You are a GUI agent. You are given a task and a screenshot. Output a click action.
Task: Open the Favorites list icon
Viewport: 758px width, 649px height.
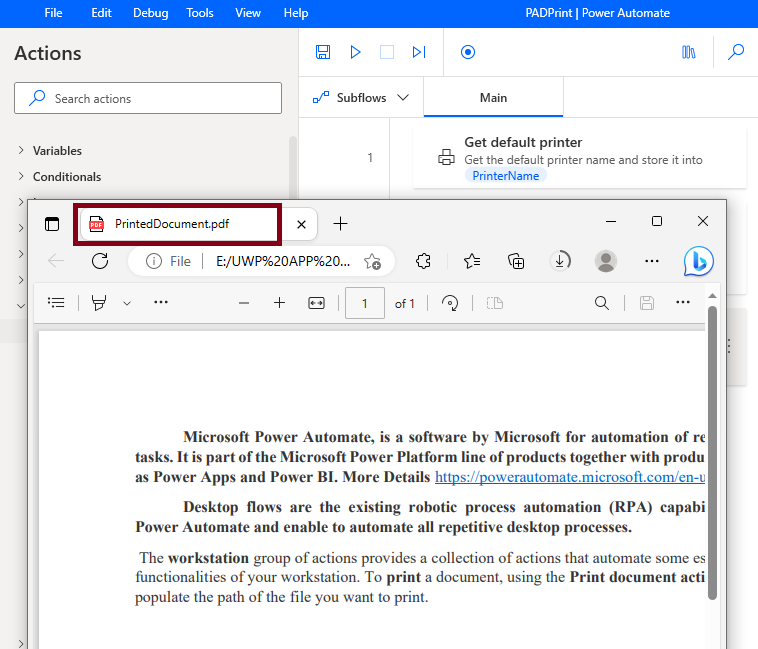click(472, 261)
